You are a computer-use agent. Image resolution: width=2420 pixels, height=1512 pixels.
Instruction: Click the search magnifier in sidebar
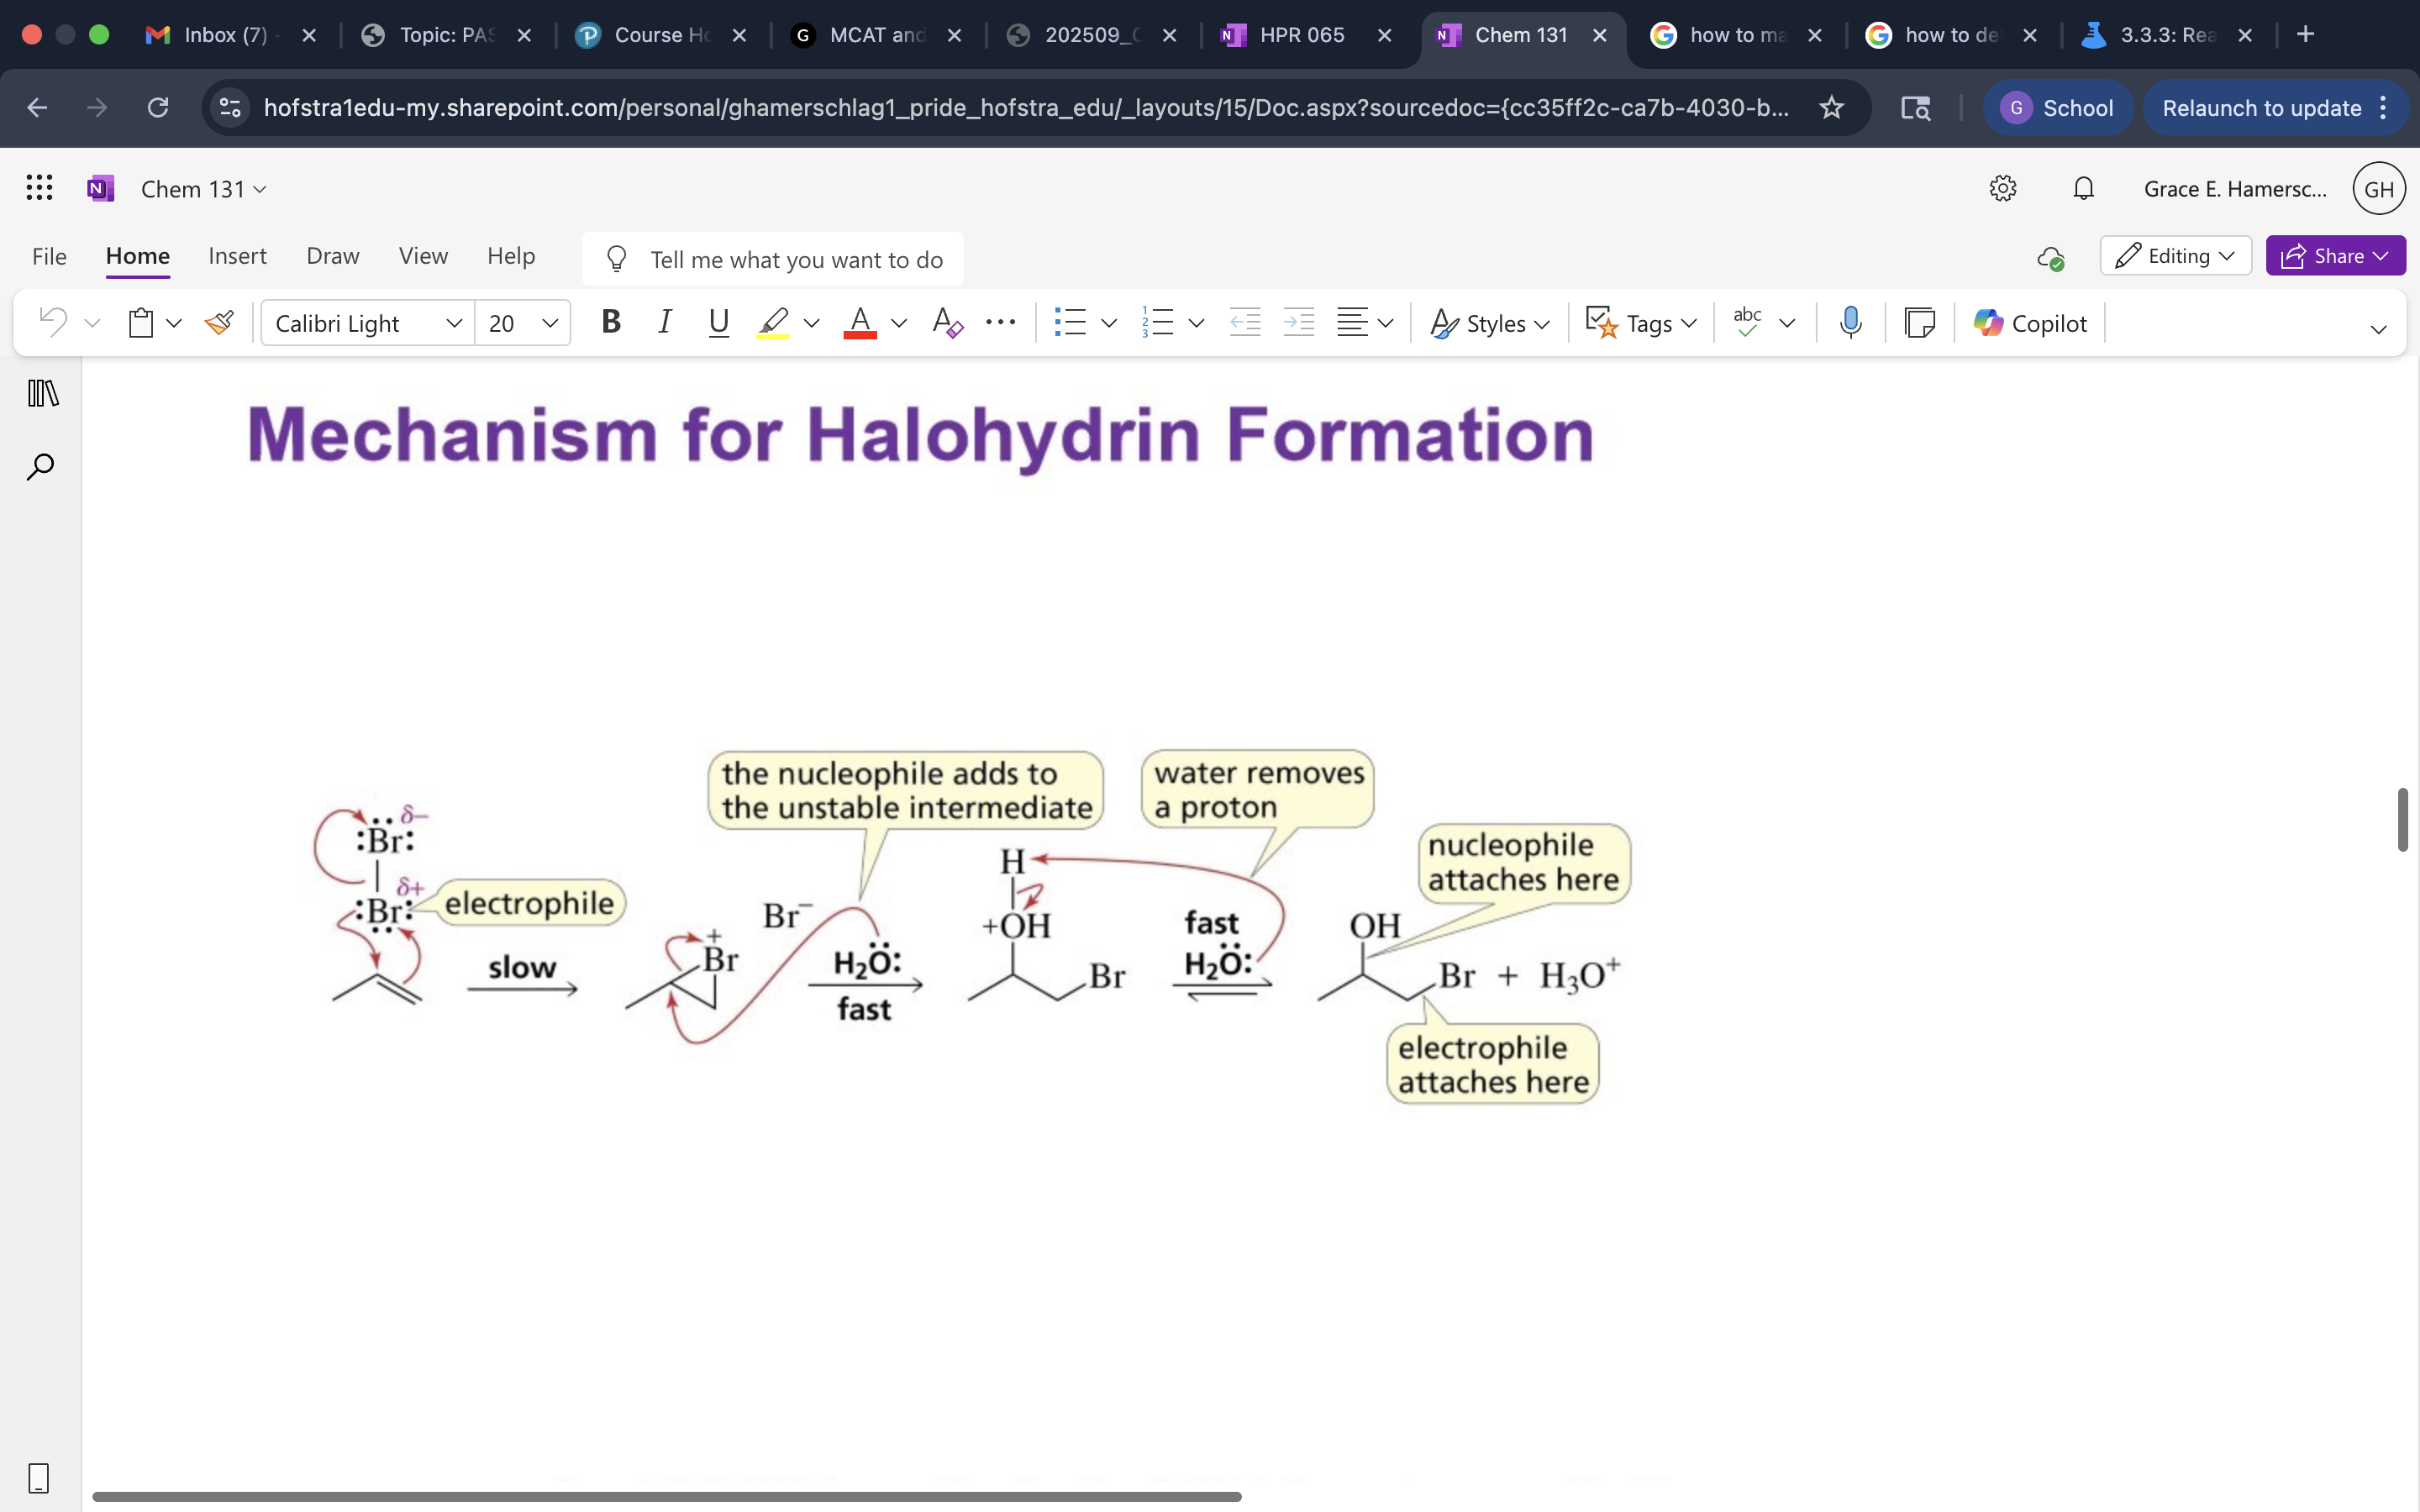tap(40, 467)
